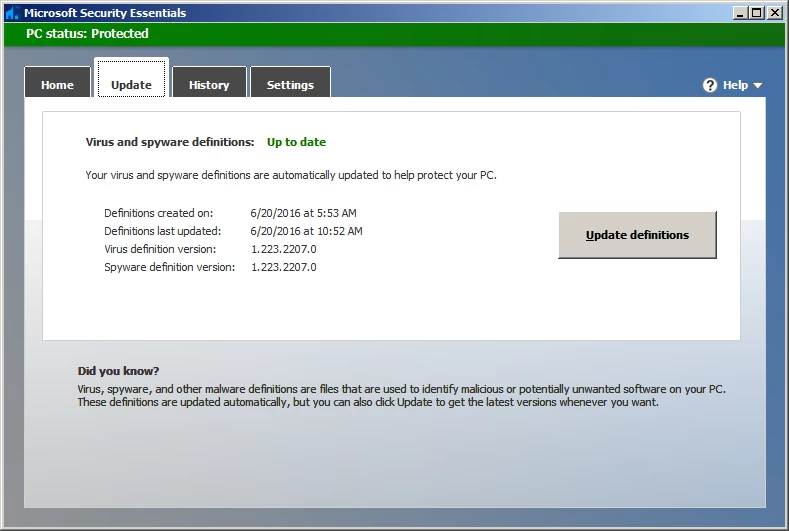Click the 'Definitions last updated:' label

163,231
